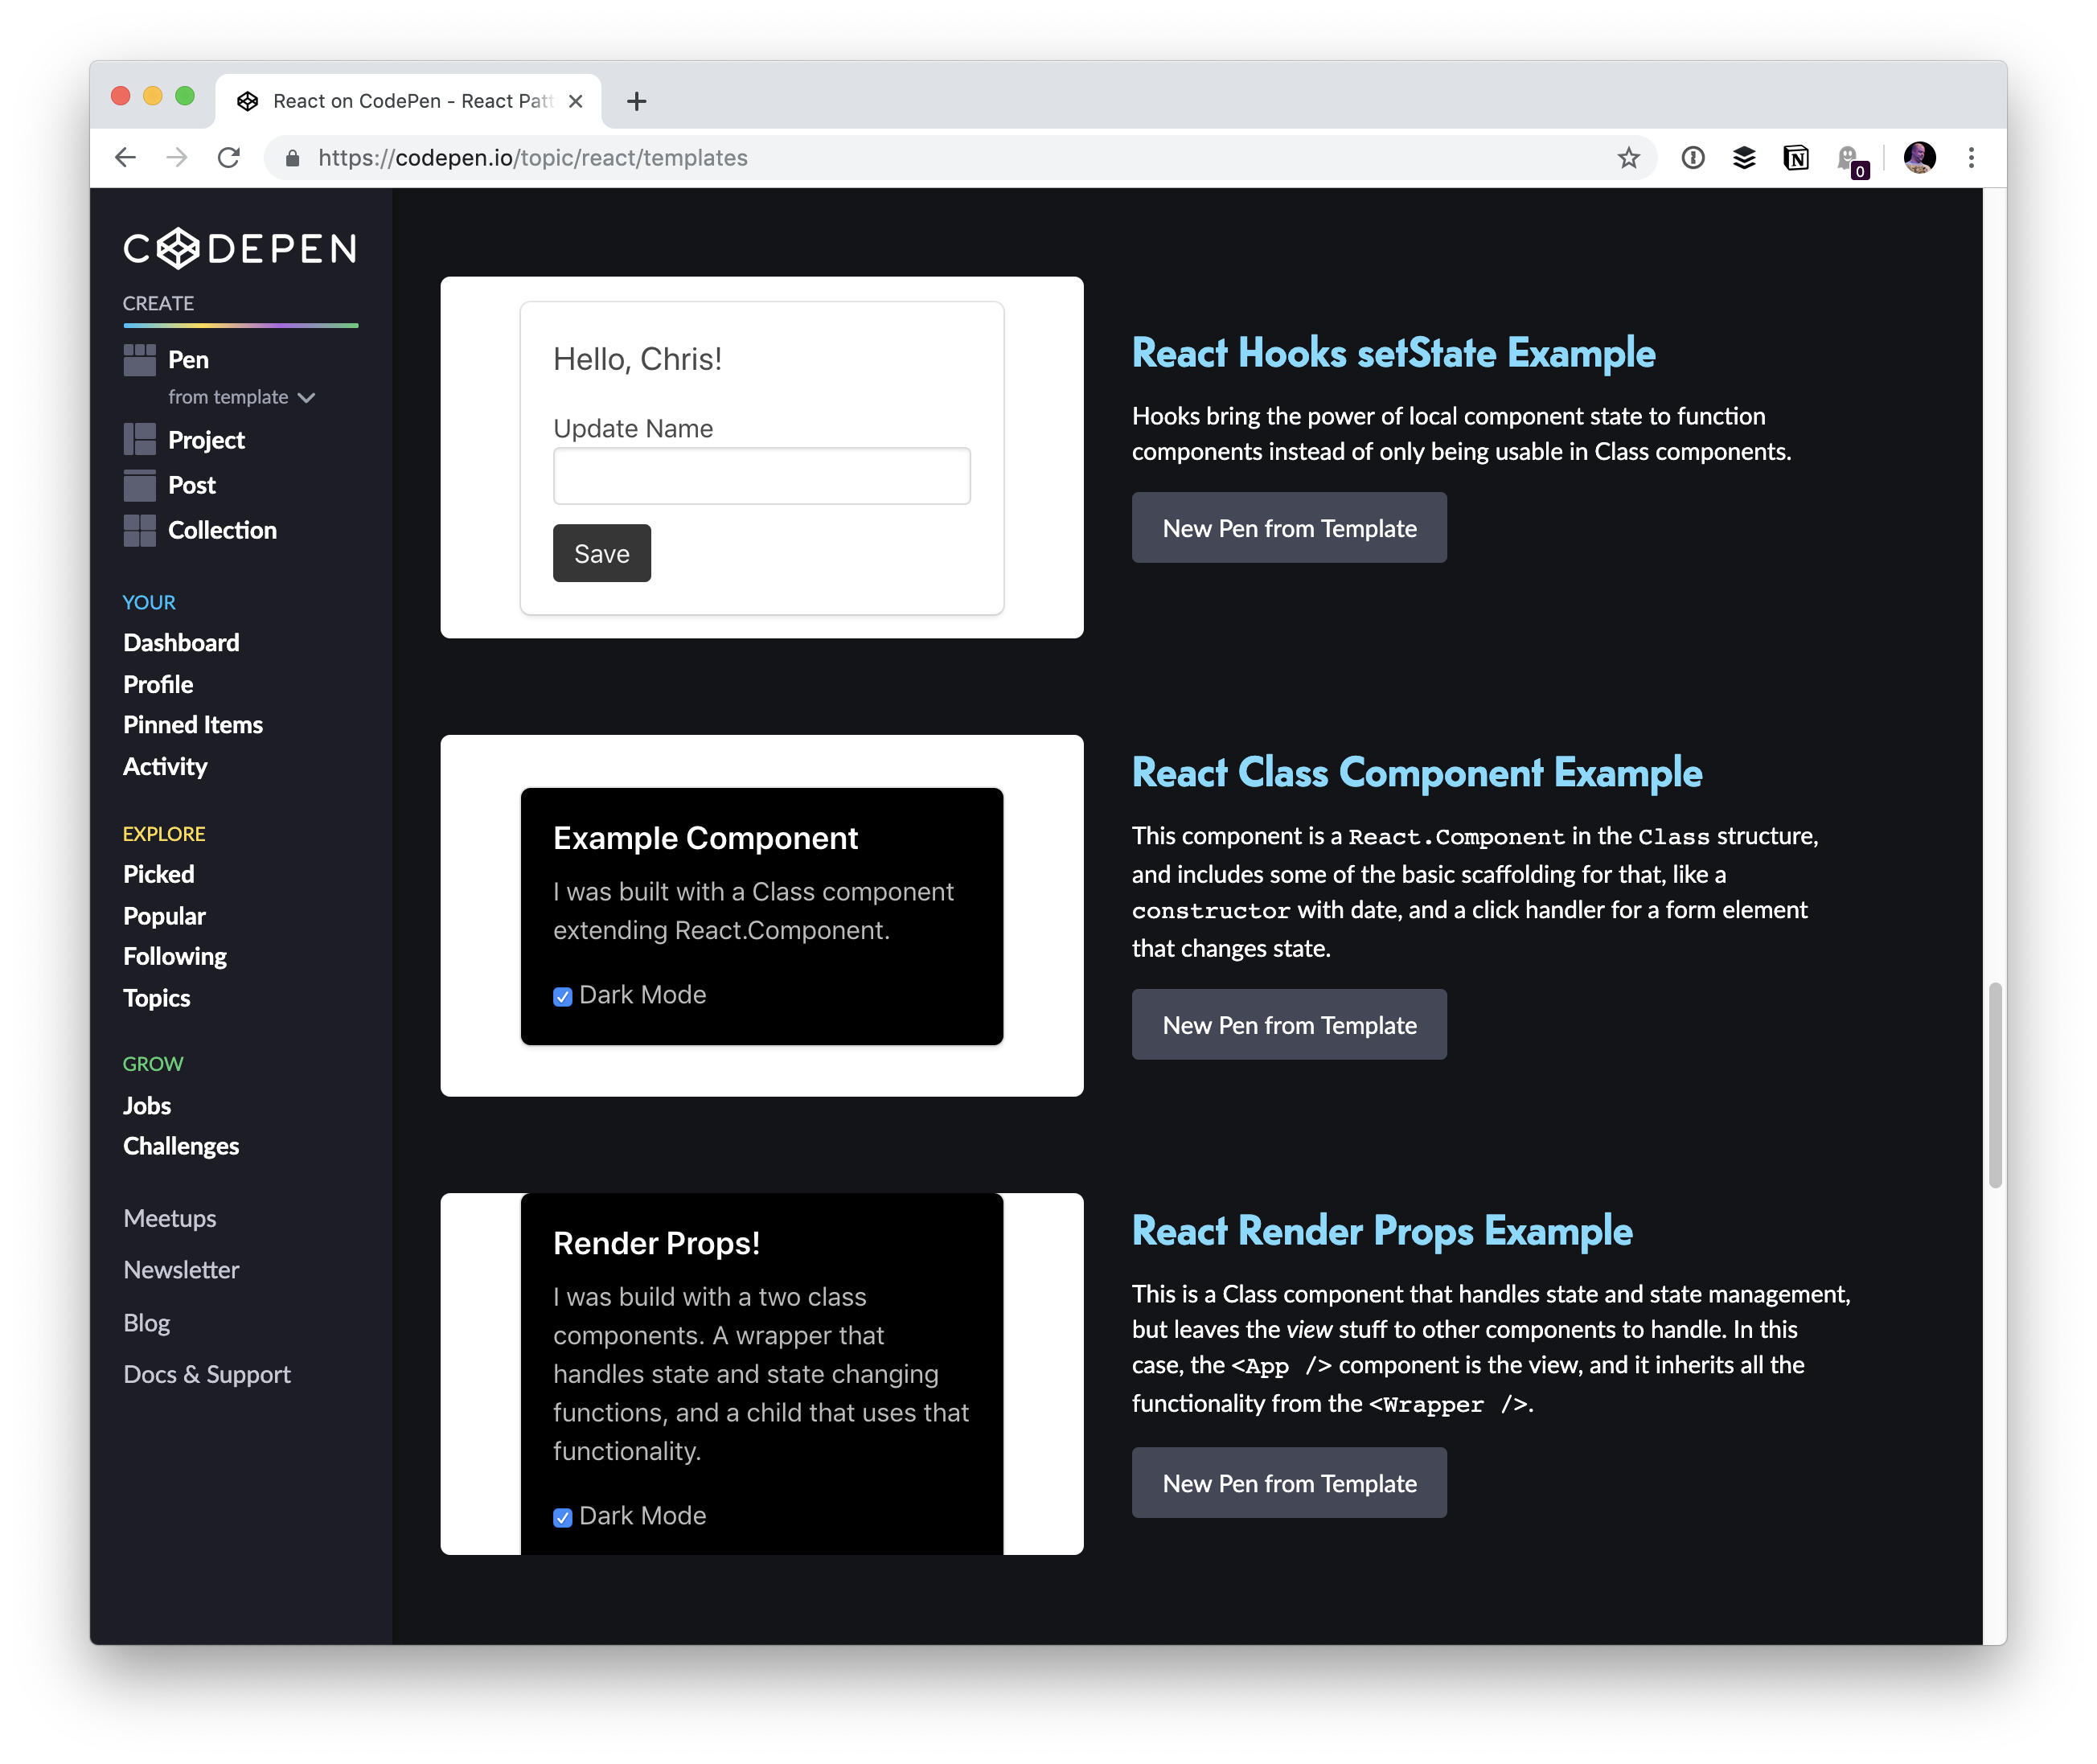Uncheck Dark Mode in Example Component preview
Image resolution: width=2097 pixels, height=1764 pixels.
(x=562, y=996)
